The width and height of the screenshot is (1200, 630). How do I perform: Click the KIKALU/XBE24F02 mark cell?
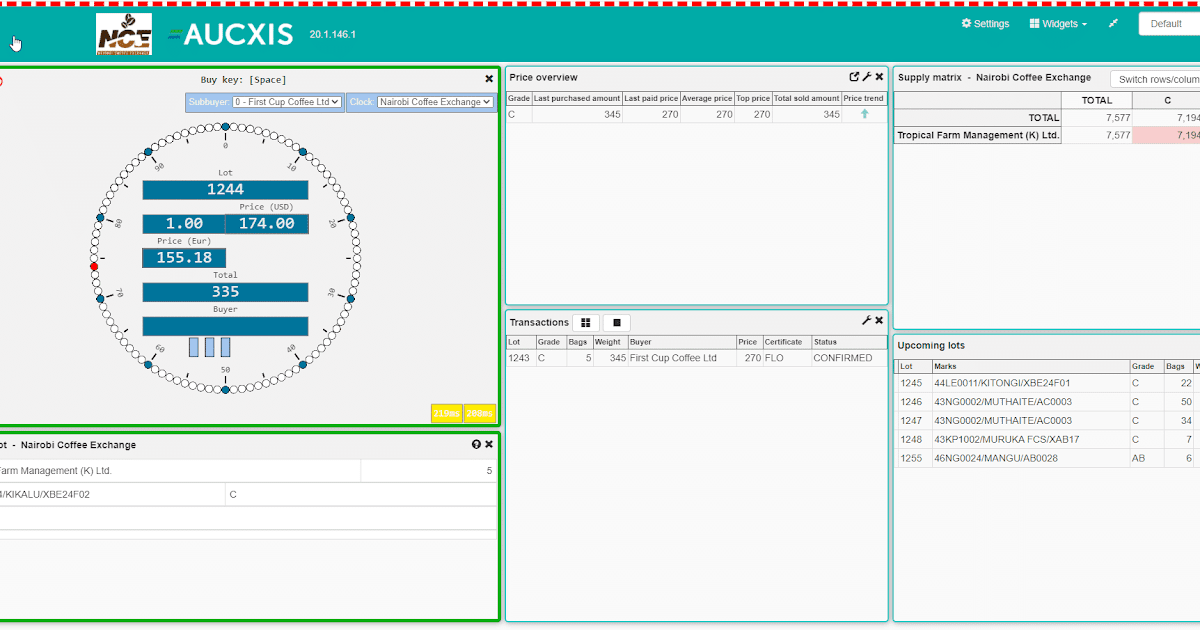point(112,494)
